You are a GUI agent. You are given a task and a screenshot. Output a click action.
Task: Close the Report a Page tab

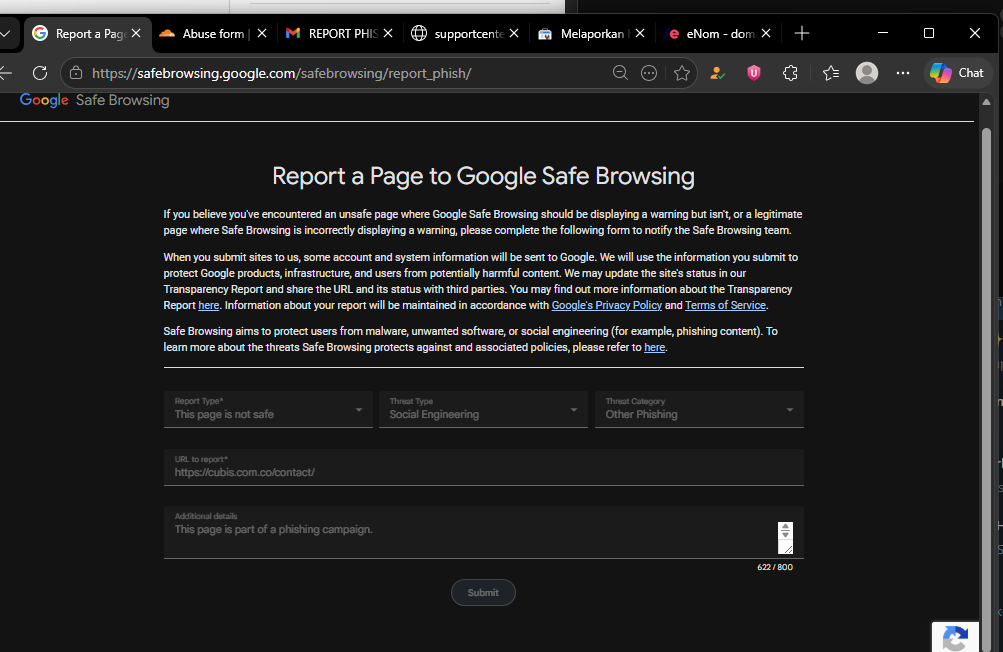click(x=136, y=33)
